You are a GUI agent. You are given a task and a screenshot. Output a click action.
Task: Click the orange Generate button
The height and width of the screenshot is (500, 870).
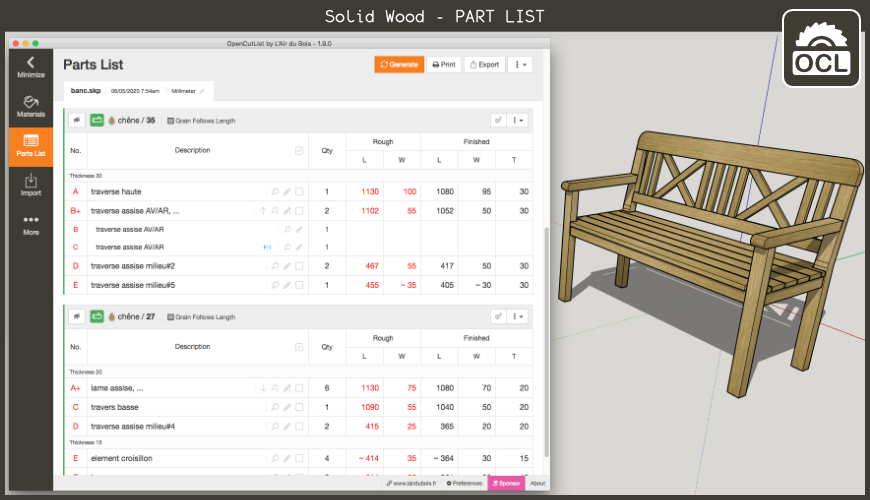pyautogui.click(x=399, y=64)
